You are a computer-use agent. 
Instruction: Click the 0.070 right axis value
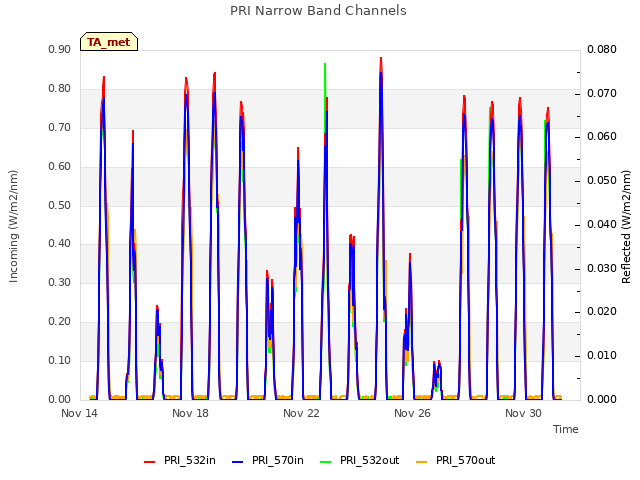tap(602, 93)
